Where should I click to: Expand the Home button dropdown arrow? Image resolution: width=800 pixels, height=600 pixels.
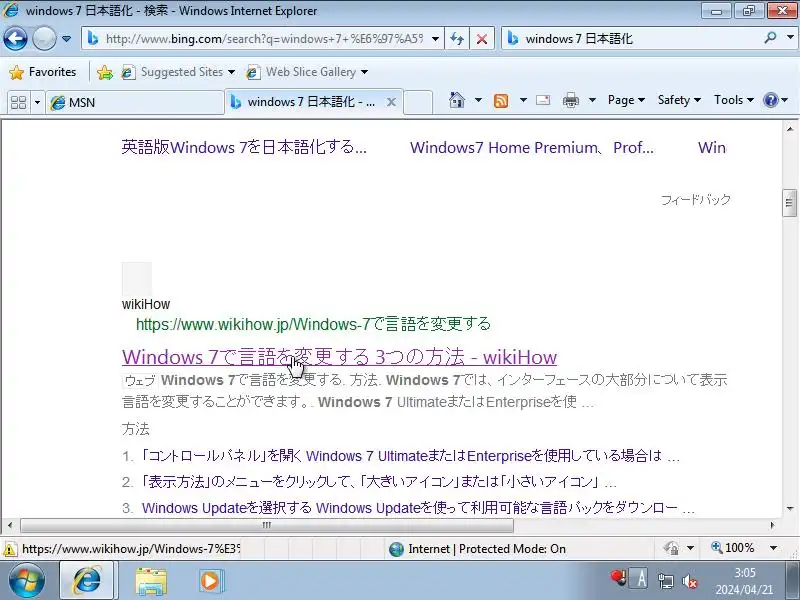tap(478, 100)
